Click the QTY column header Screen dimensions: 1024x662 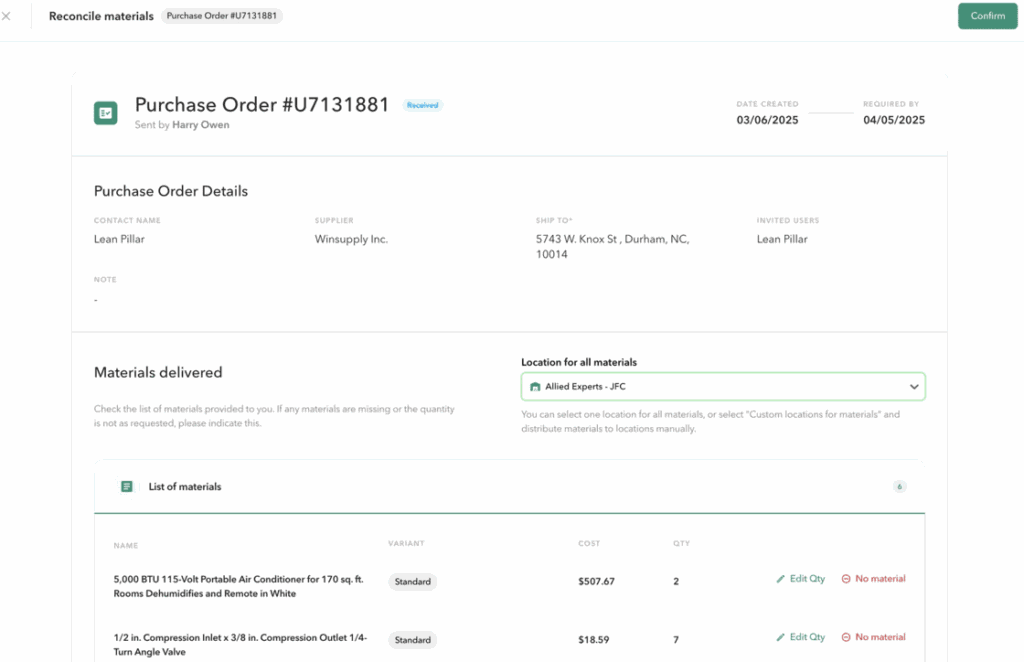pyautogui.click(x=682, y=543)
